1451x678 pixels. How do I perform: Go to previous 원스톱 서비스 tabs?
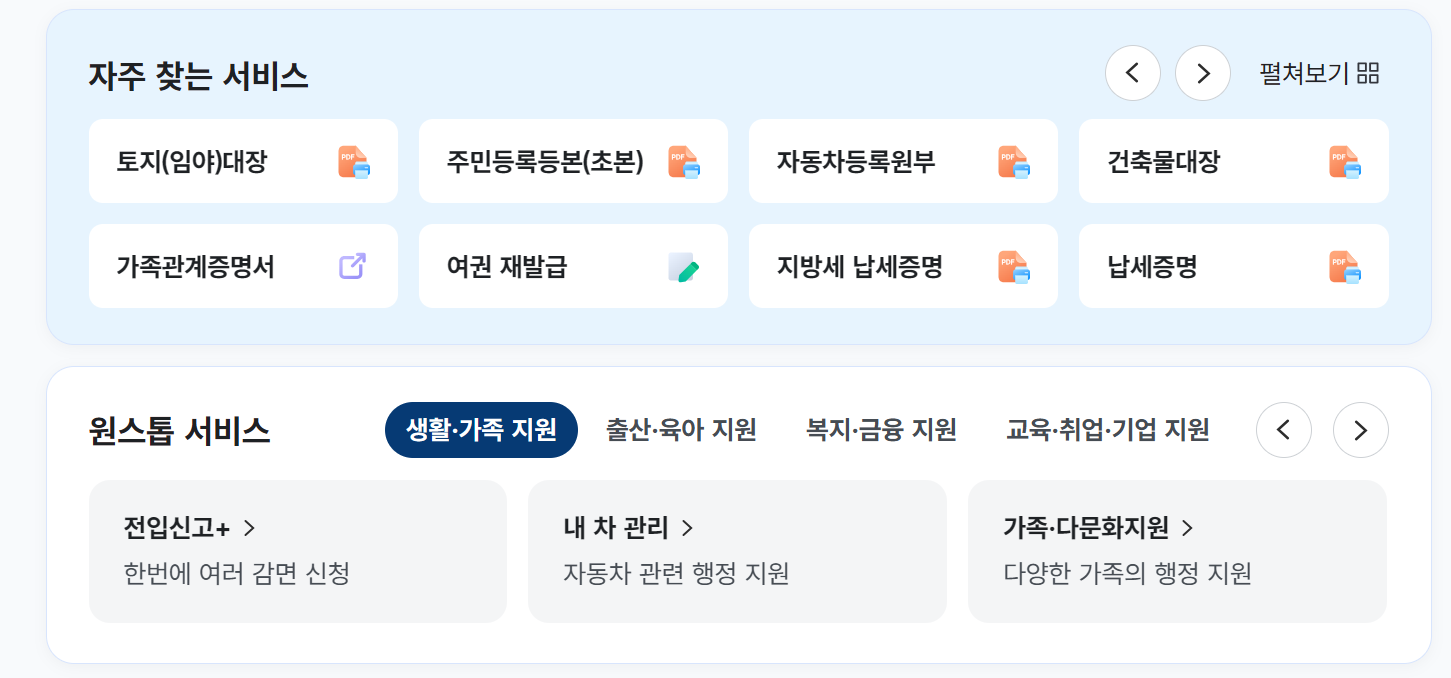pos(1284,430)
